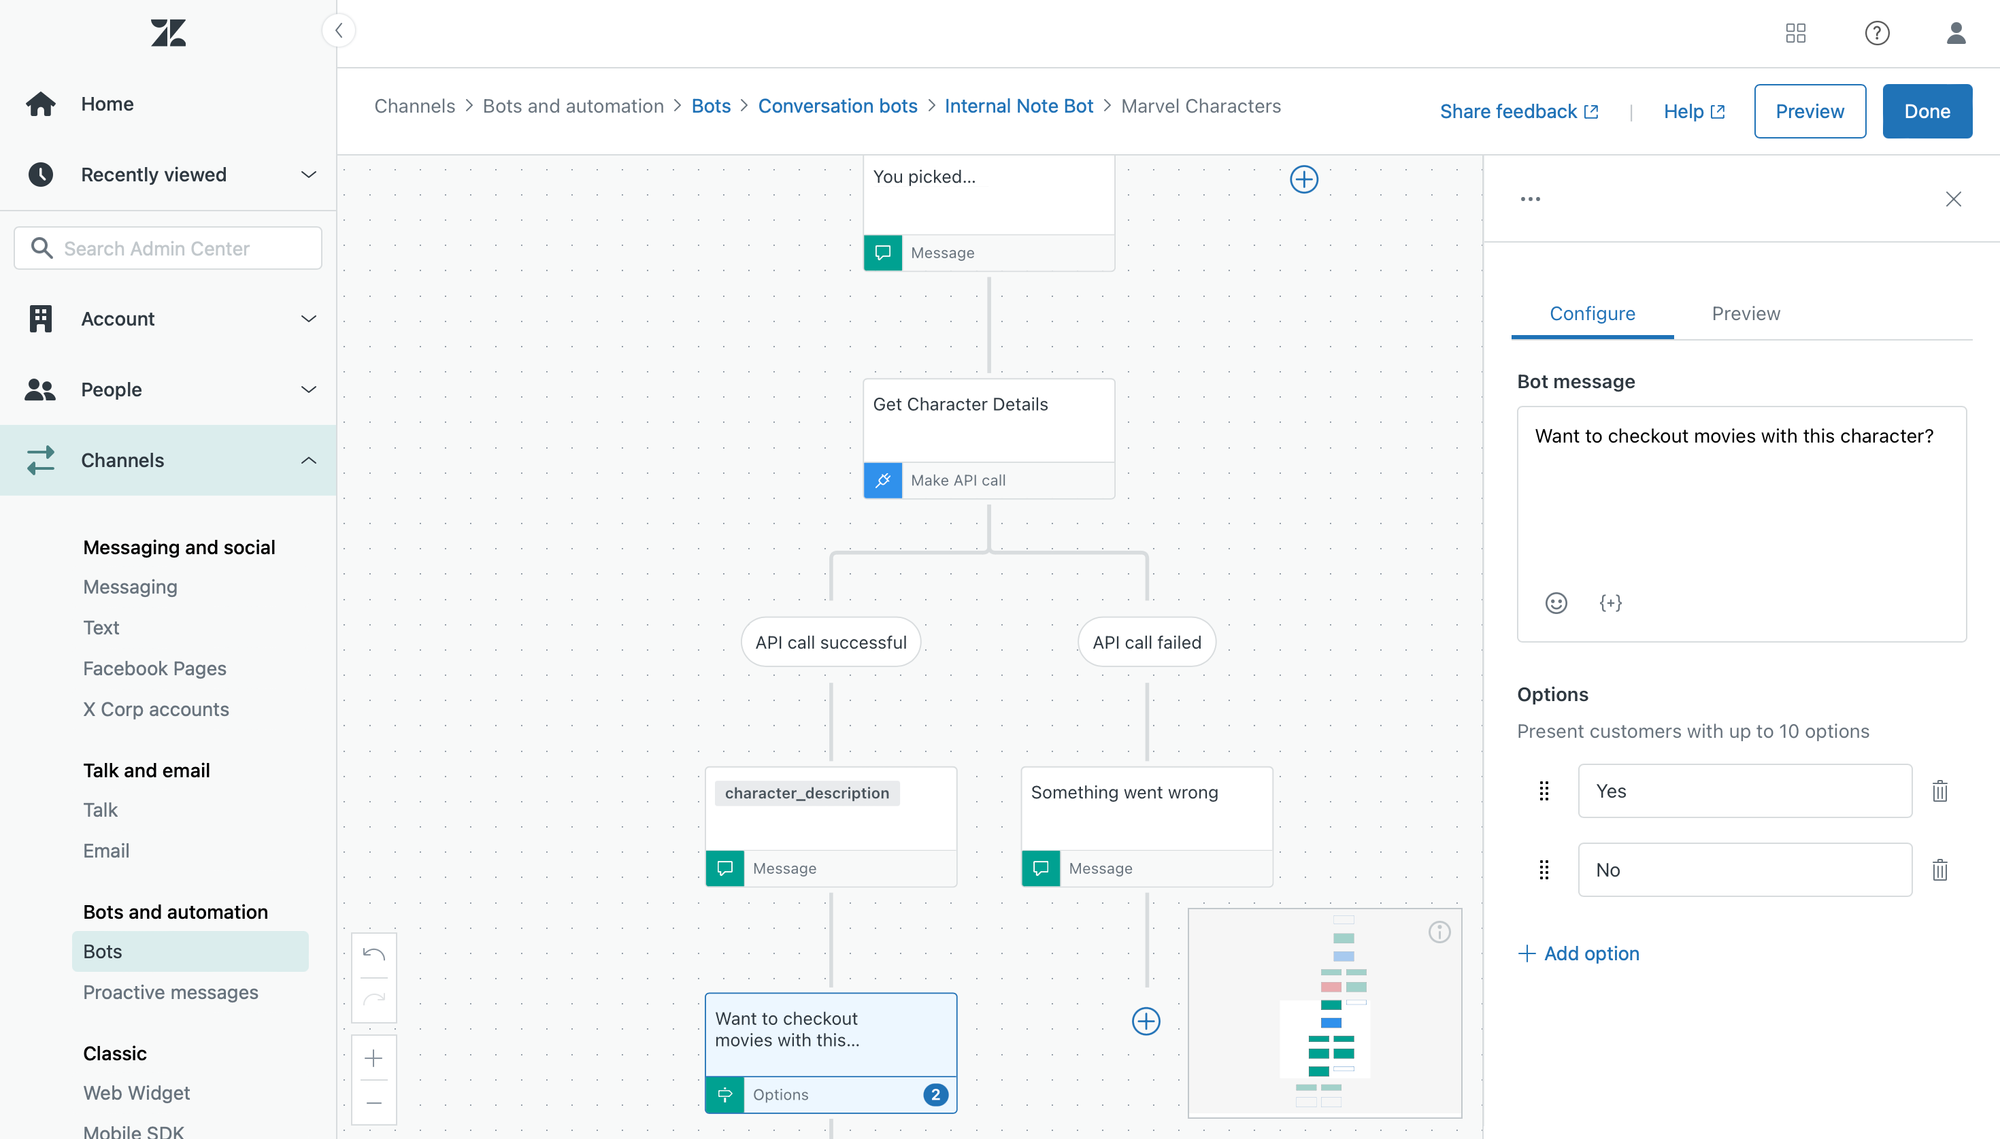The height and width of the screenshot is (1139, 2000).
Task: Delete the No option with the trash icon
Action: point(1940,870)
